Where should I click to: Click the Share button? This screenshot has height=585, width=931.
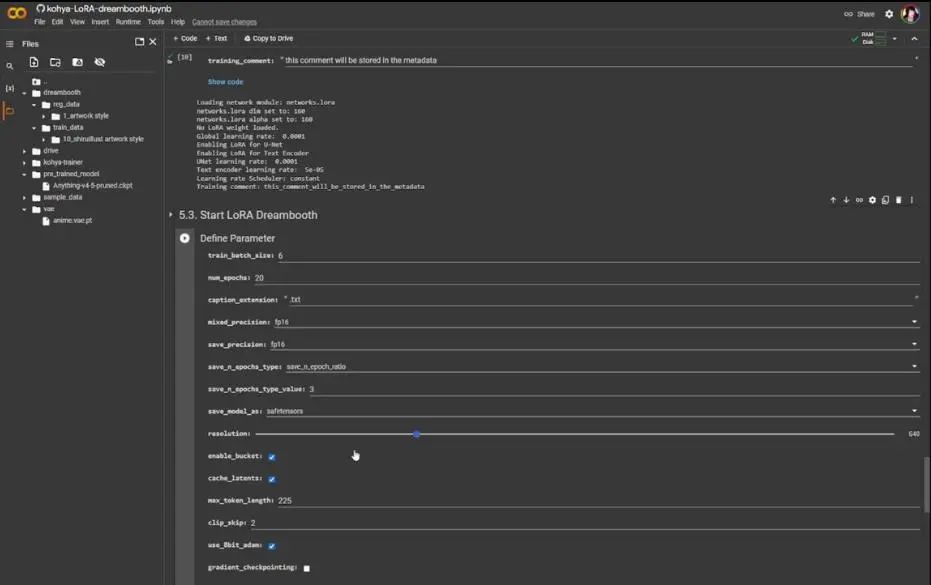(x=859, y=14)
